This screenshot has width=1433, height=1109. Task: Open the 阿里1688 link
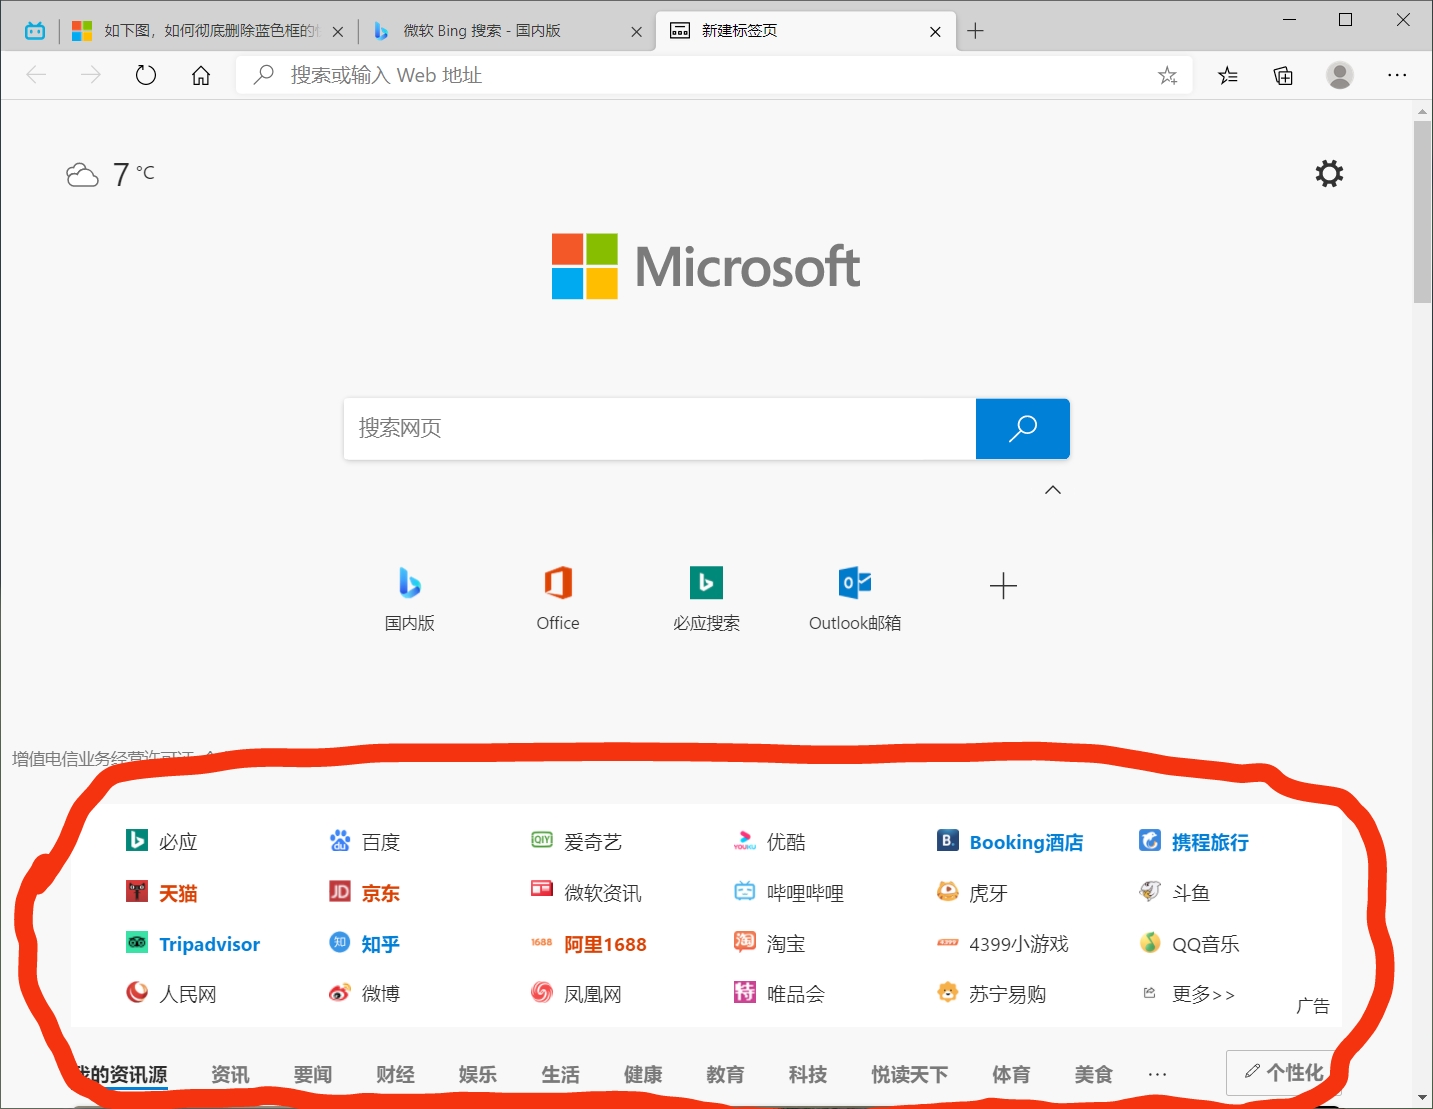(x=589, y=944)
